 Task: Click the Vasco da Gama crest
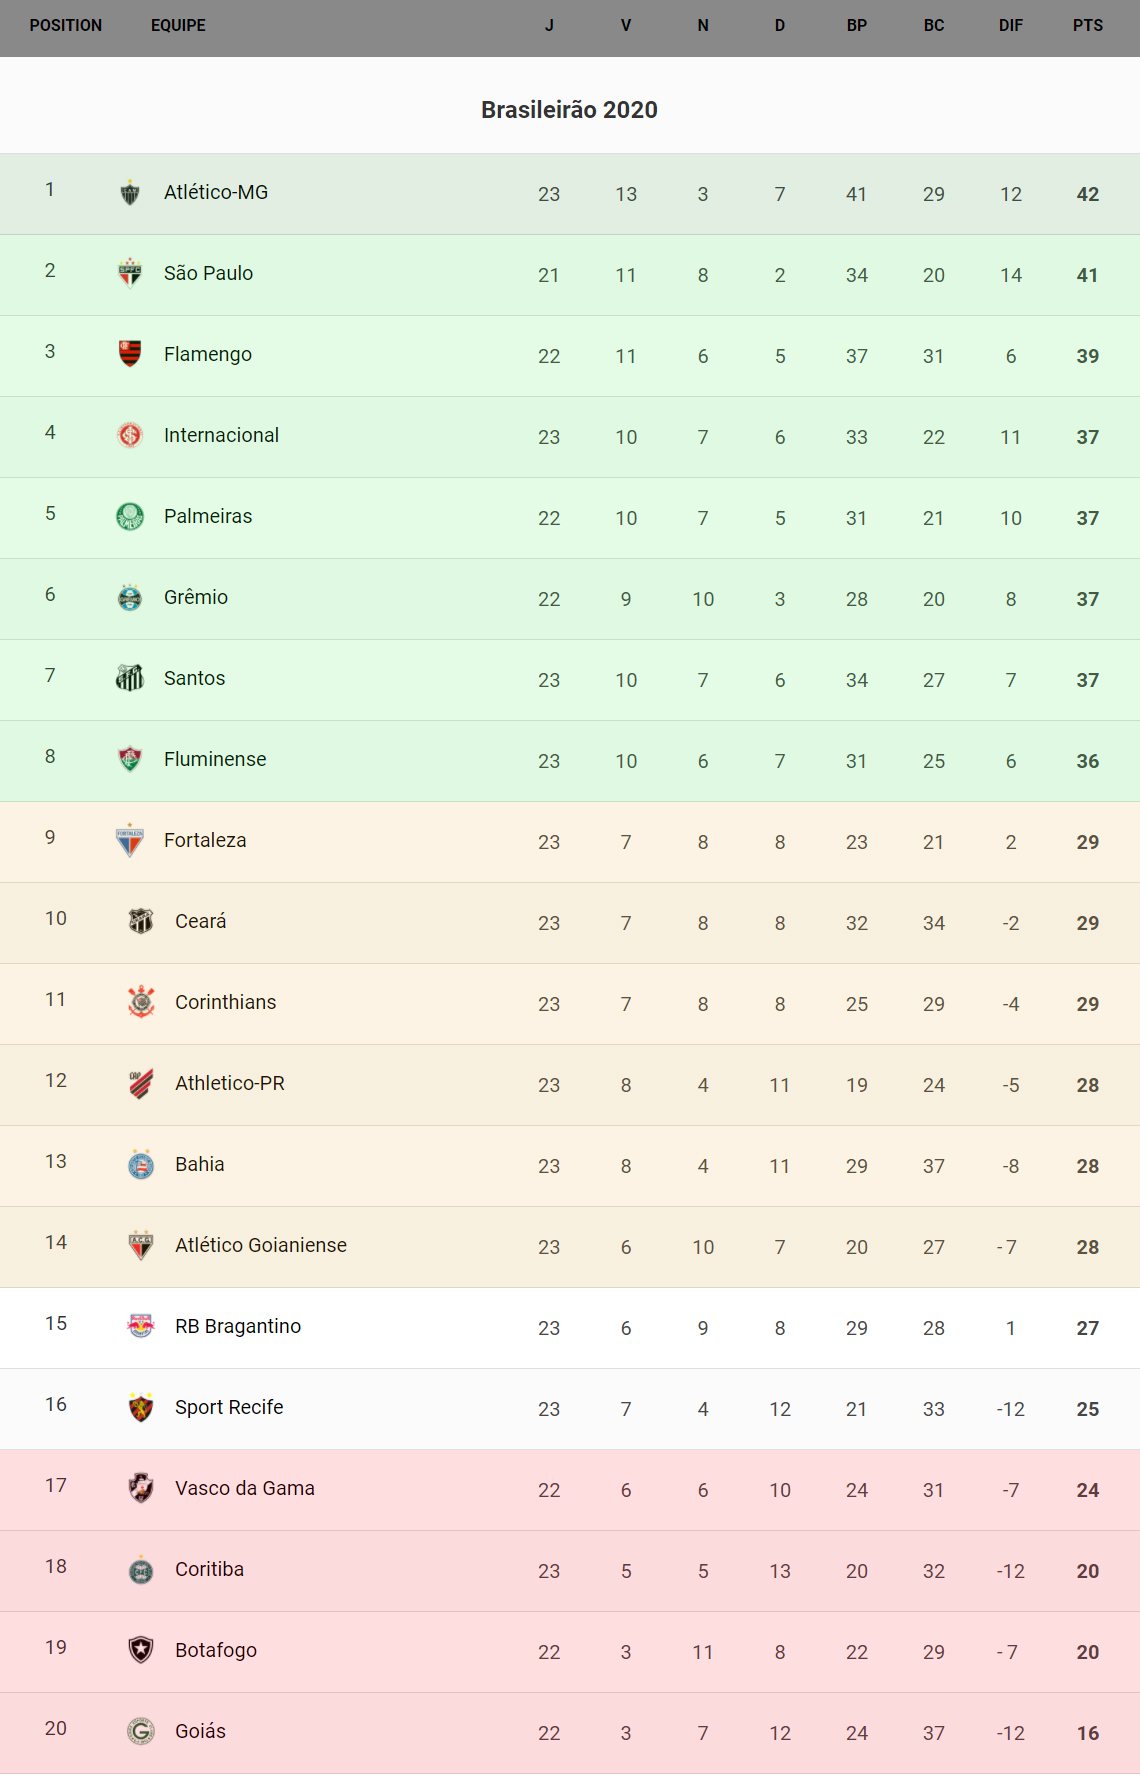[x=141, y=1488]
